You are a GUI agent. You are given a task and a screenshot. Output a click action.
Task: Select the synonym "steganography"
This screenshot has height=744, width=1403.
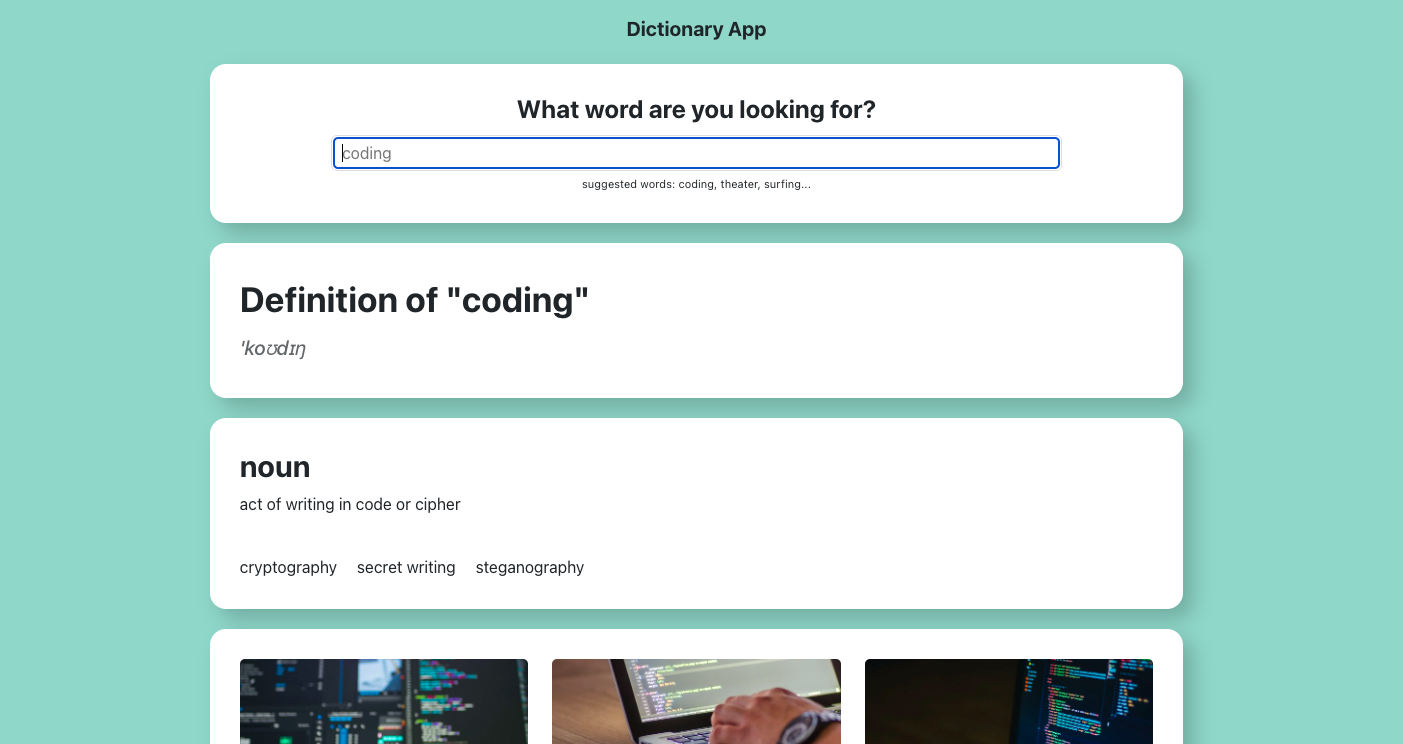tap(530, 567)
